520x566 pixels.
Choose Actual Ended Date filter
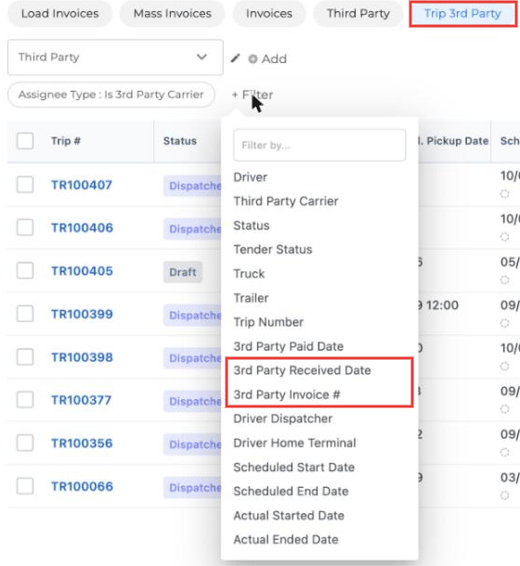[x=286, y=540]
